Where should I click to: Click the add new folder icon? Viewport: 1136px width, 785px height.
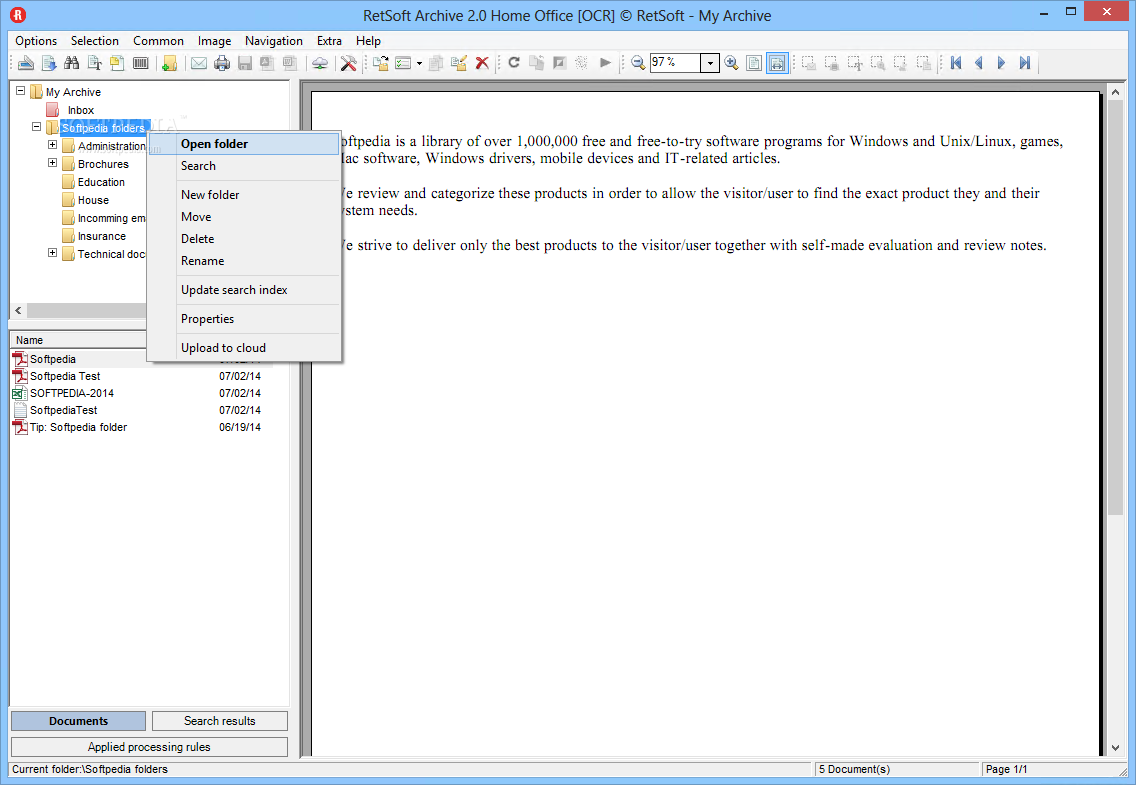(x=169, y=63)
